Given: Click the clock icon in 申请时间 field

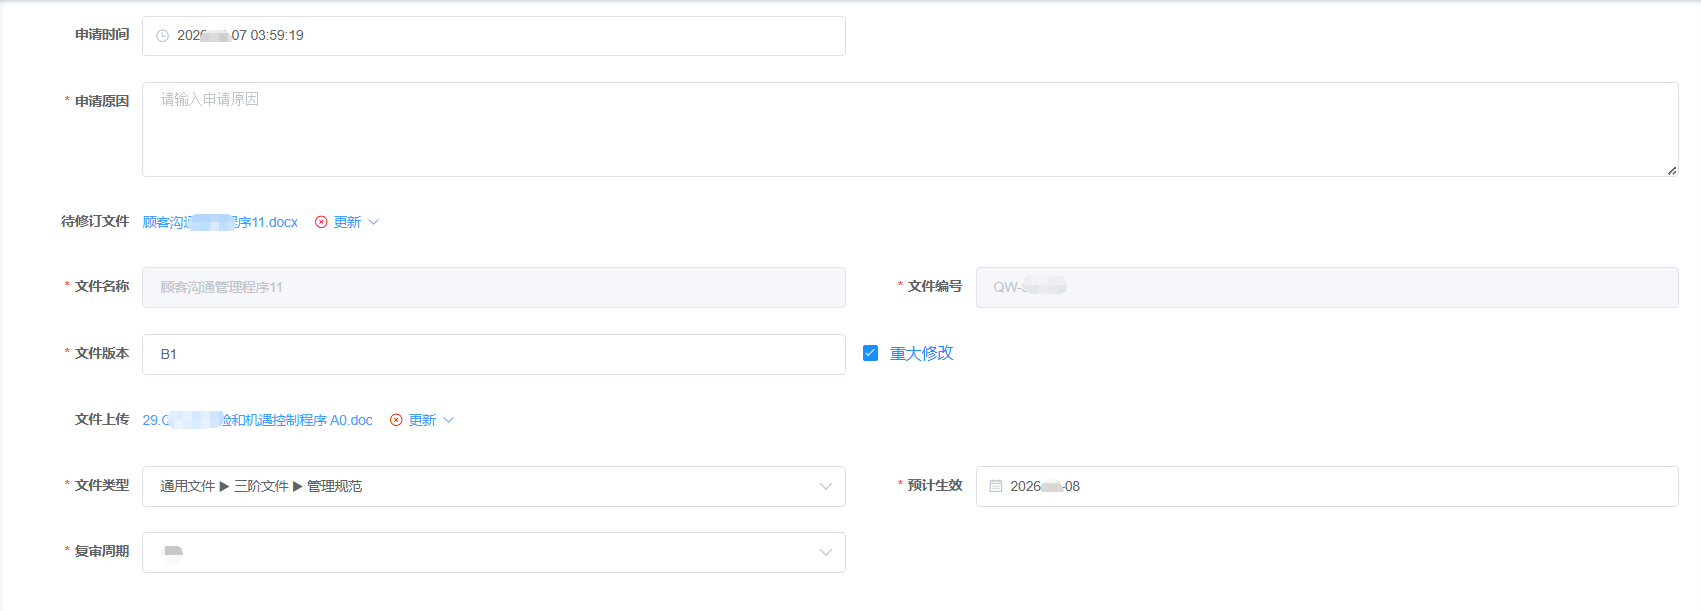Looking at the screenshot, I should pyautogui.click(x=162, y=36).
